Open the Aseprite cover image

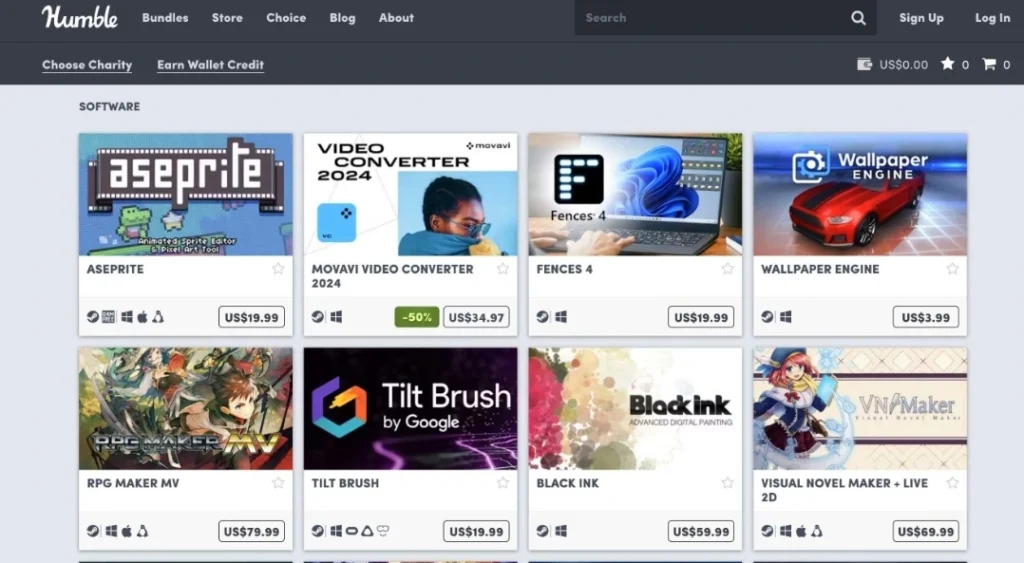(185, 194)
